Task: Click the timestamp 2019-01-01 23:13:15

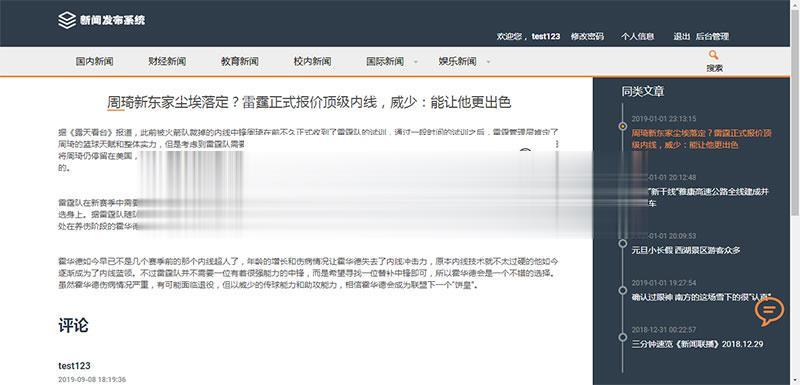Action: [664, 119]
